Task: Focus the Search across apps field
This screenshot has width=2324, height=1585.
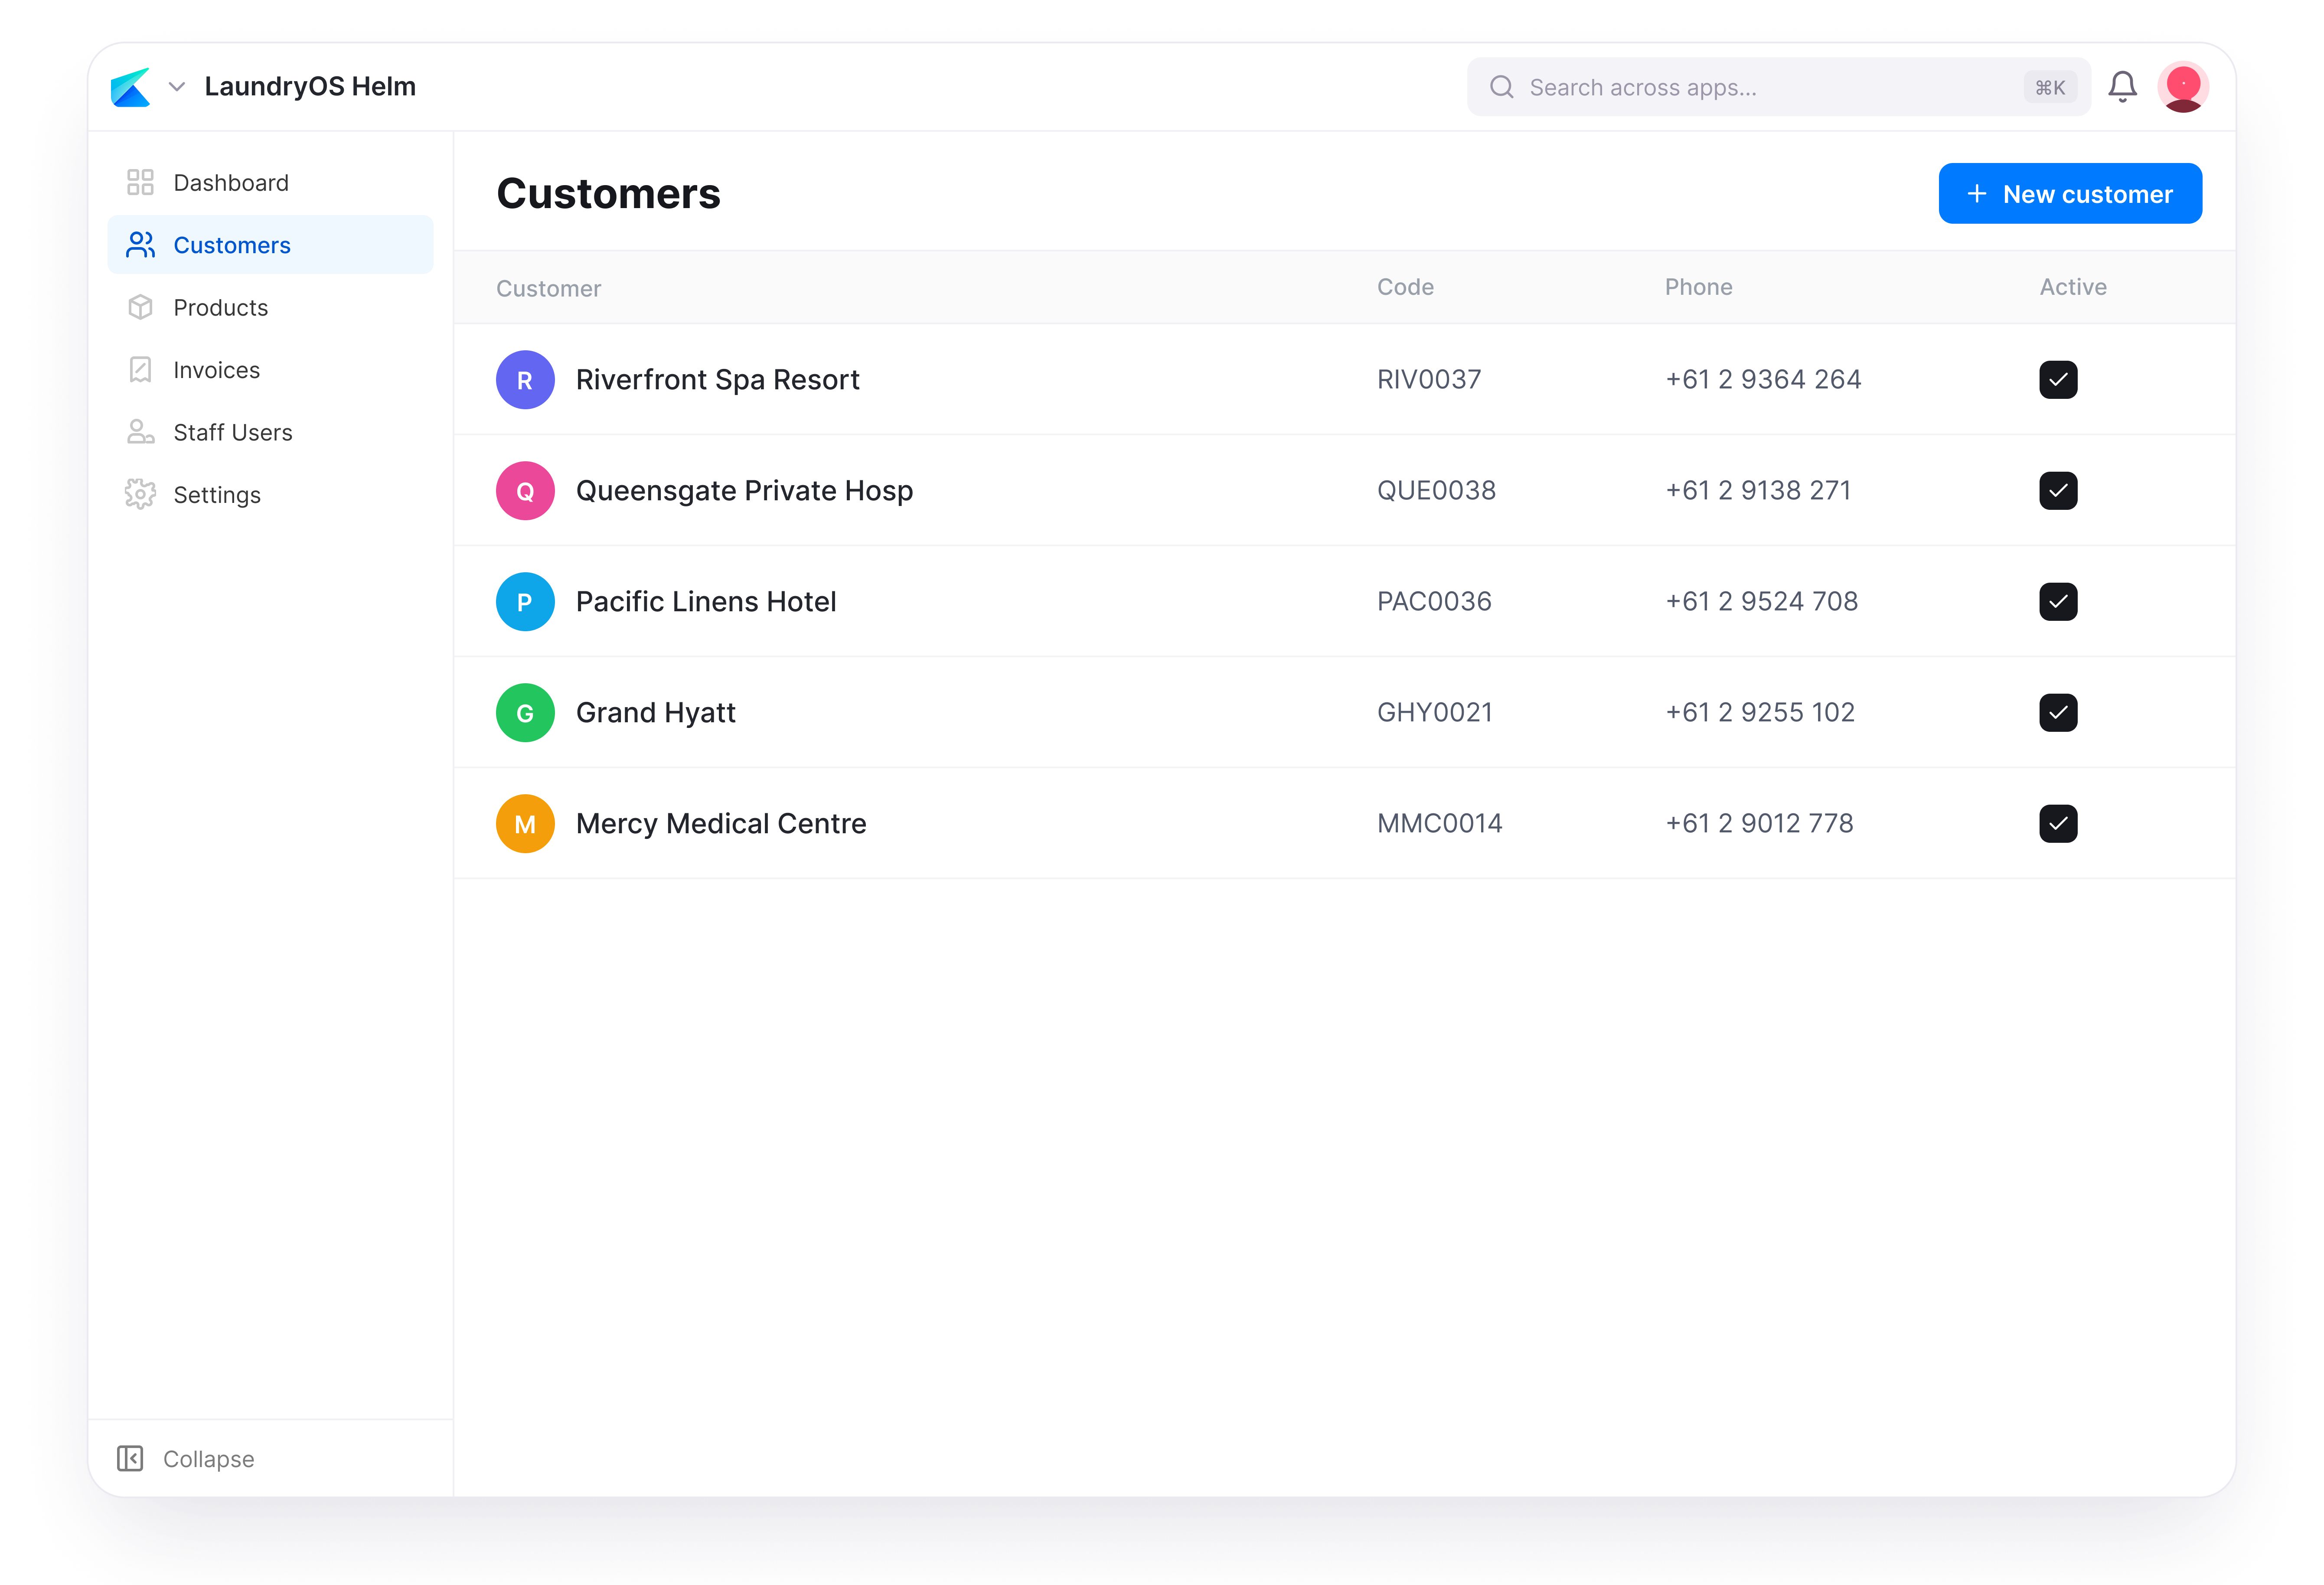Action: (1778, 87)
